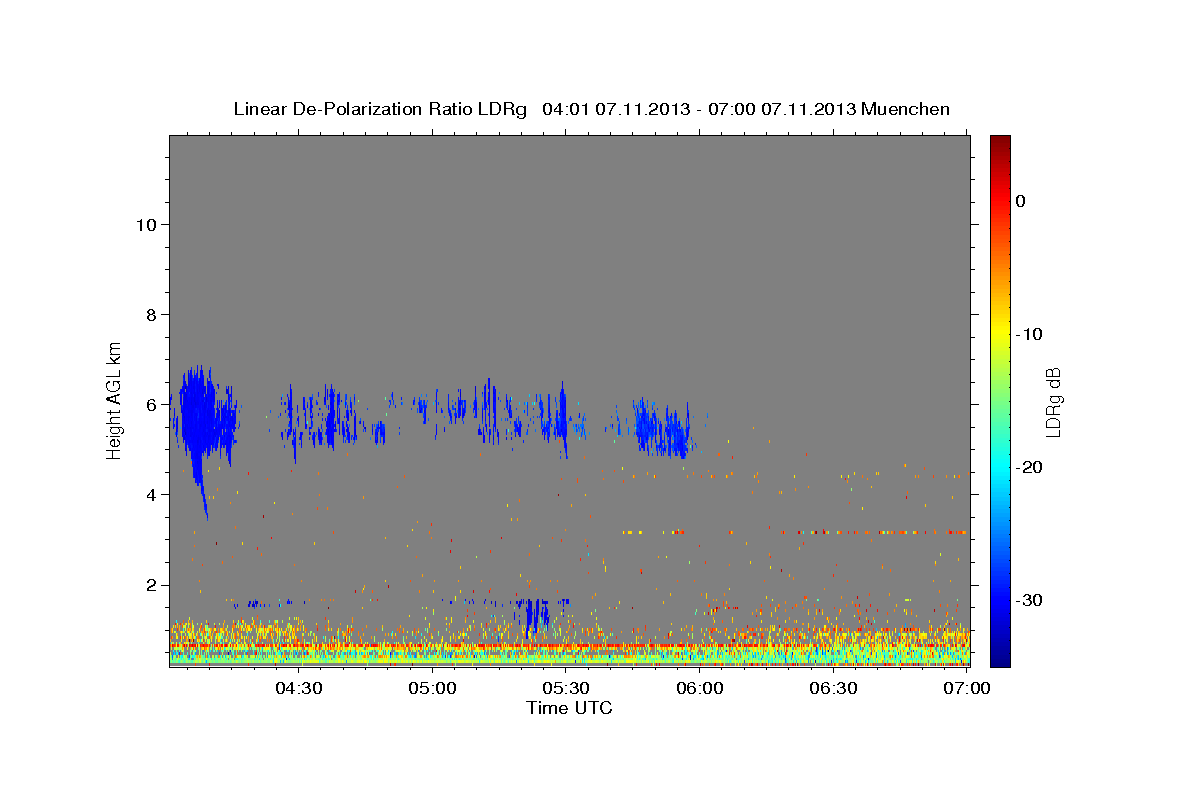Image resolution: width=1200 pixels, height=800 pixels.
Task: Click the 04:30 time tick label
Action: [x=298, y=688]
